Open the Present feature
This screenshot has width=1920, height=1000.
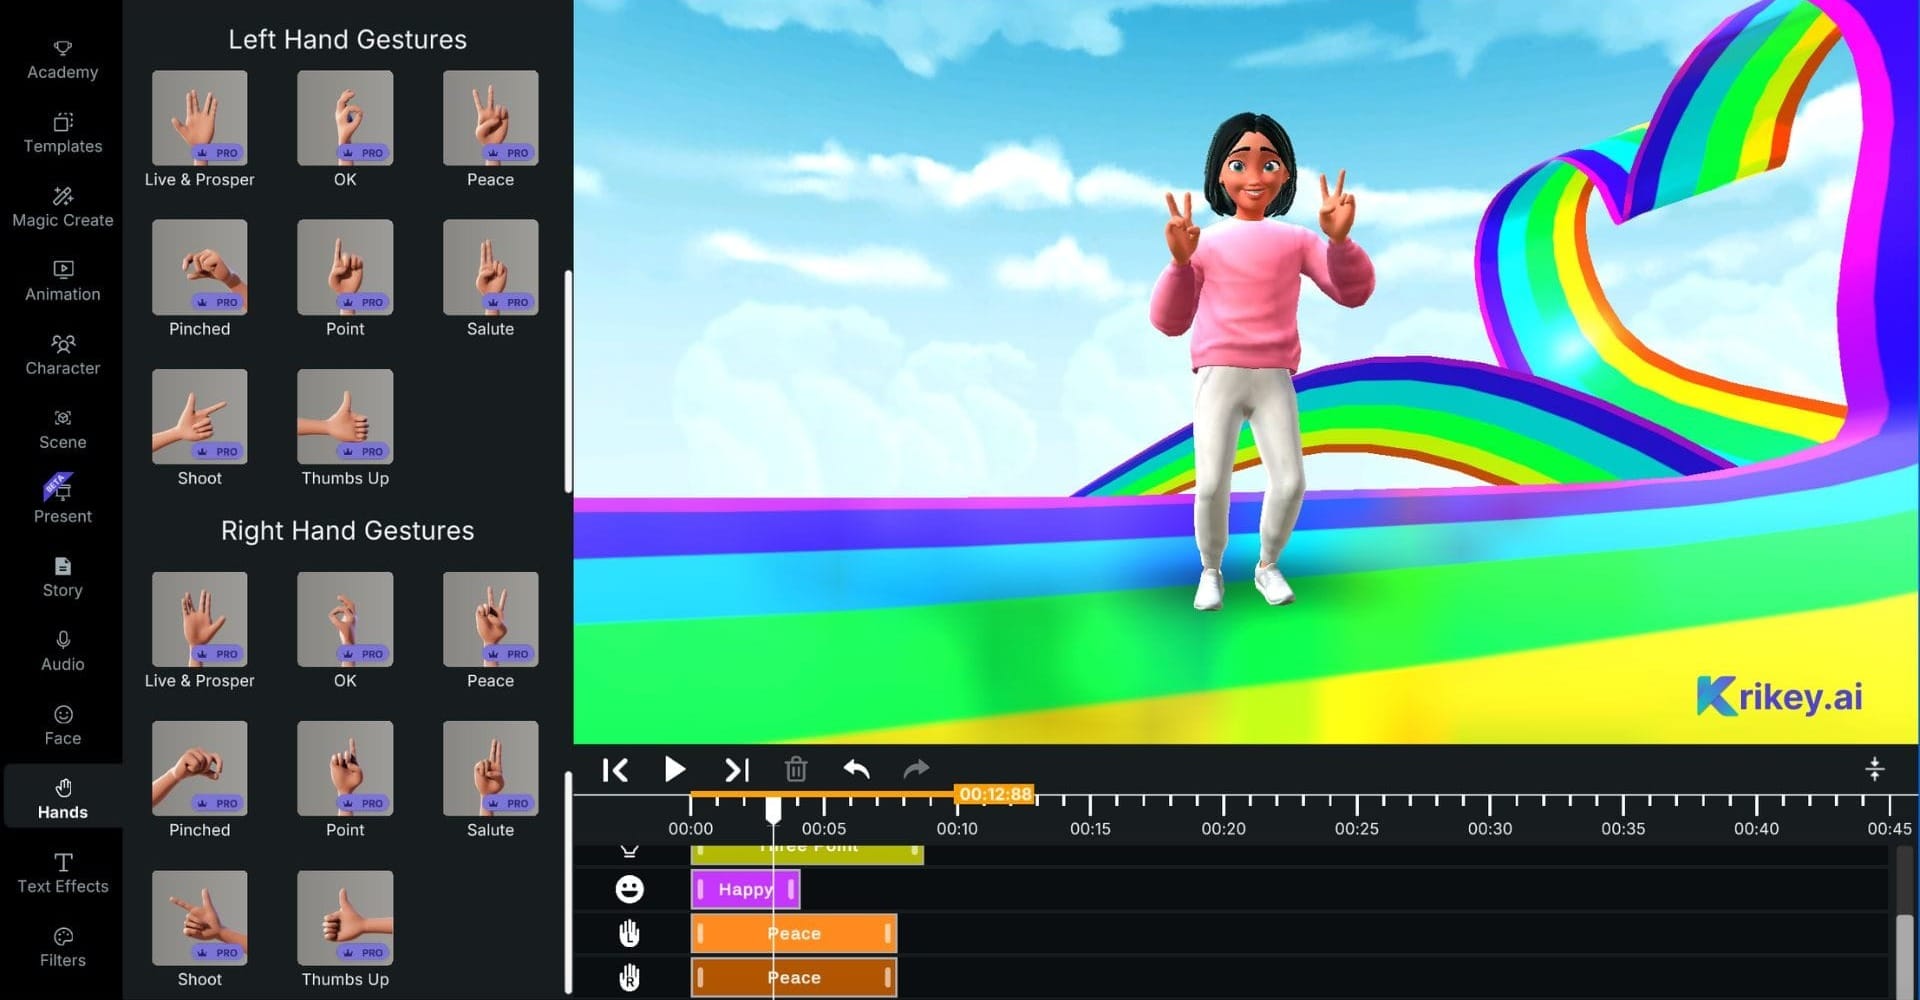click(62, 503)
